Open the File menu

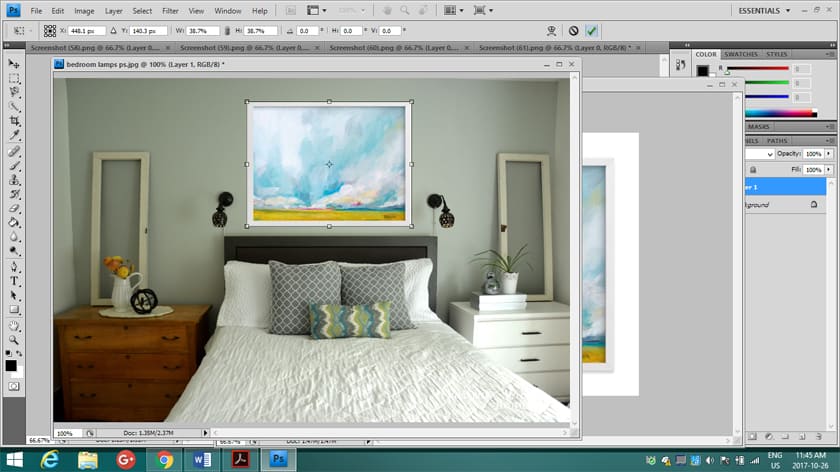pos(36,11)
